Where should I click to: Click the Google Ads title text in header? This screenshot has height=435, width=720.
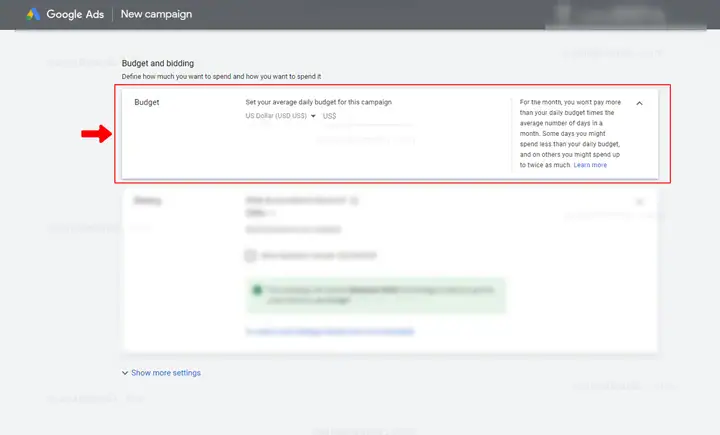(x=75, y=14)
